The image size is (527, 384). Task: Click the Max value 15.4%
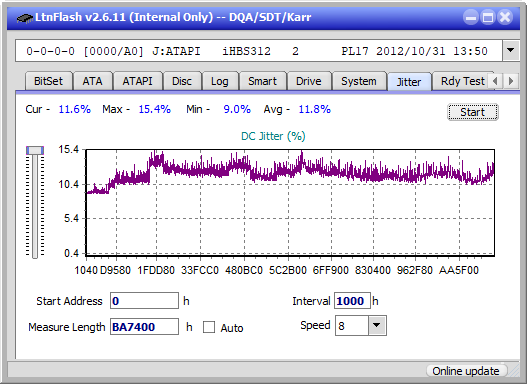pyautogui.click(x=155, y=109)
